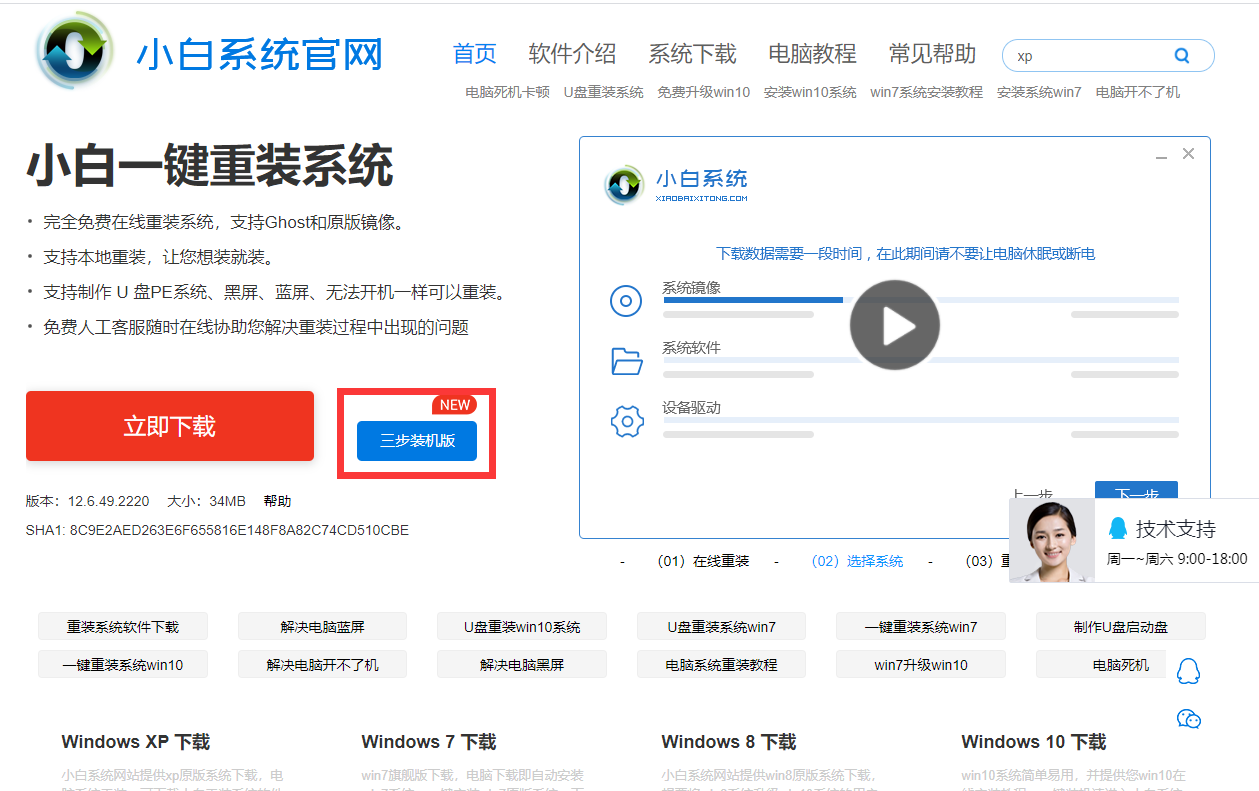This screenshot has height=791, width=1259.
Task: Click the U盘重装系统win7 tag button
Action: [722, 627]
